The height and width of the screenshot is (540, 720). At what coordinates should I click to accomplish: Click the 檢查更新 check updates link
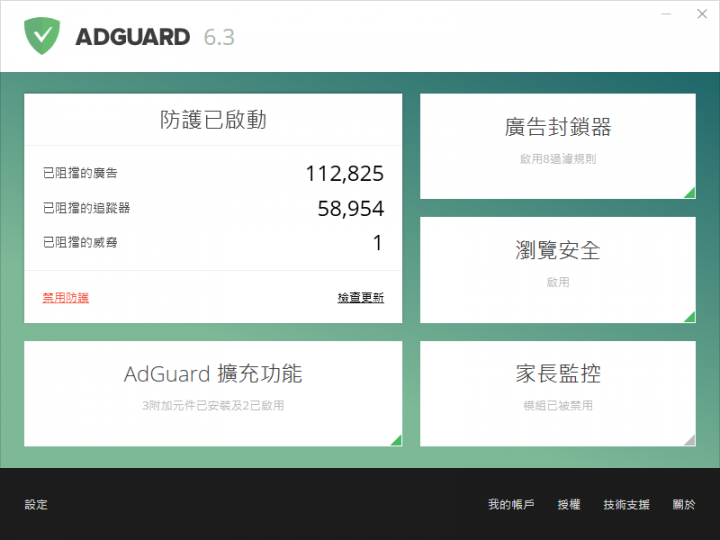coord(360,298)
